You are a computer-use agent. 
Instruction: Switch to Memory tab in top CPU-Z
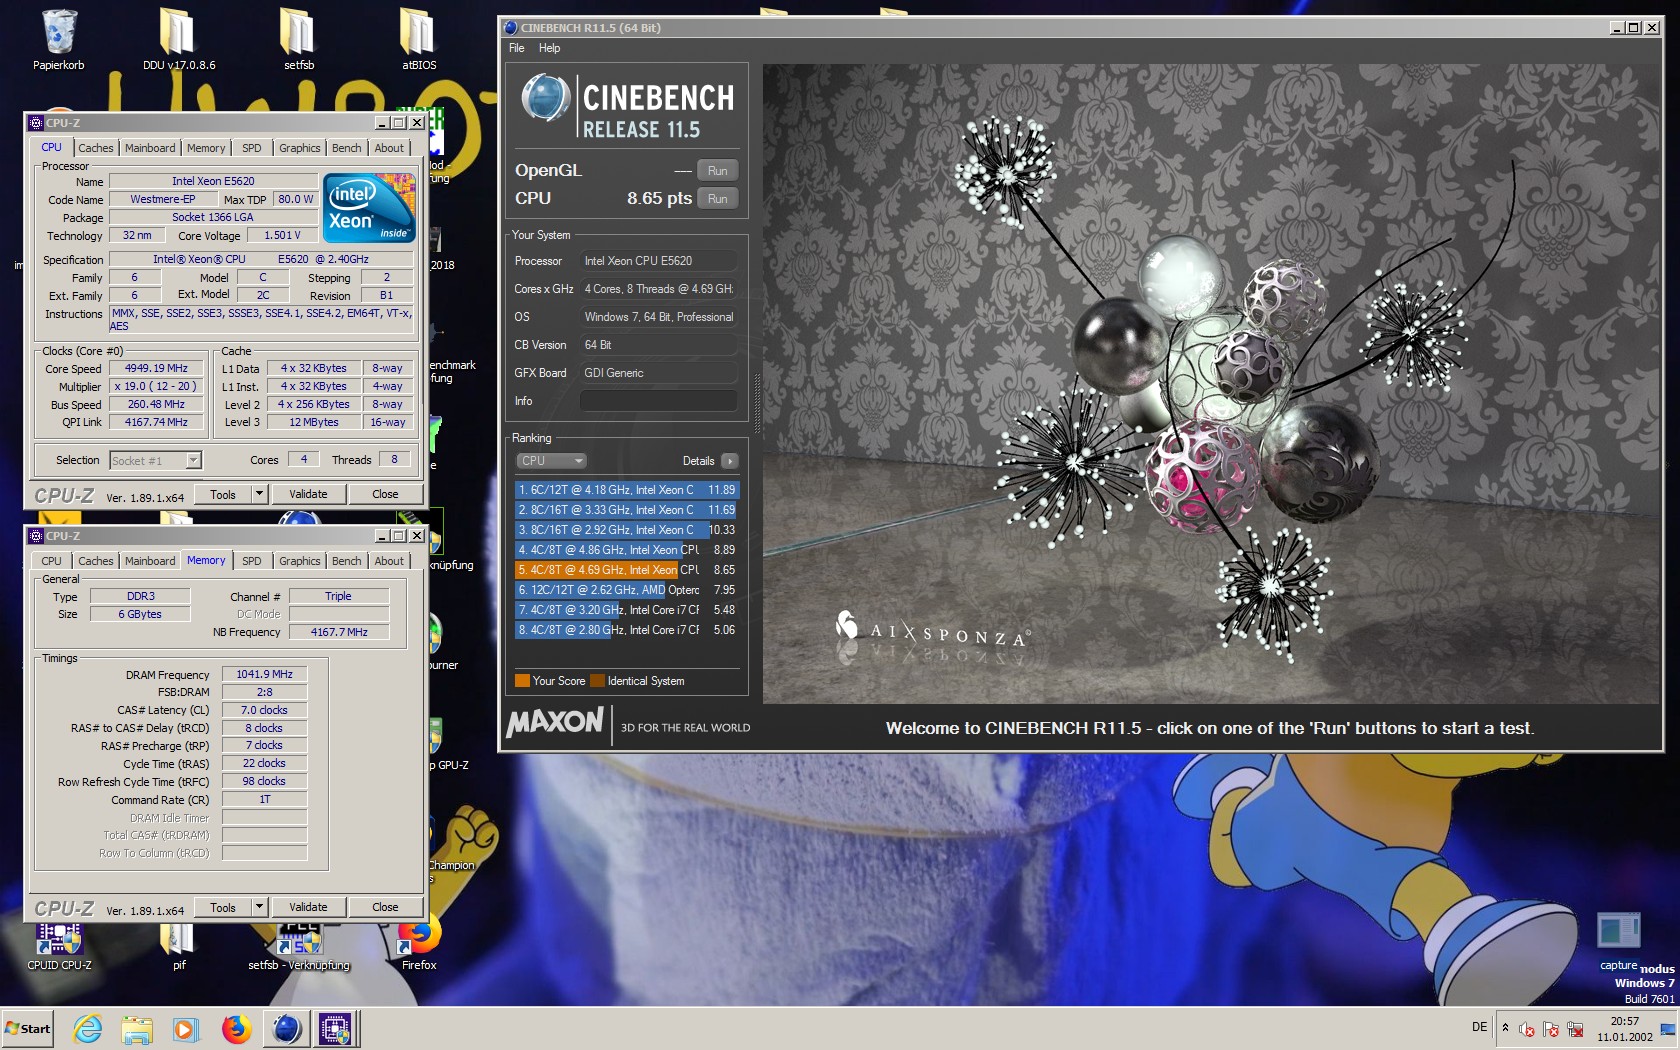click(206, 148)
